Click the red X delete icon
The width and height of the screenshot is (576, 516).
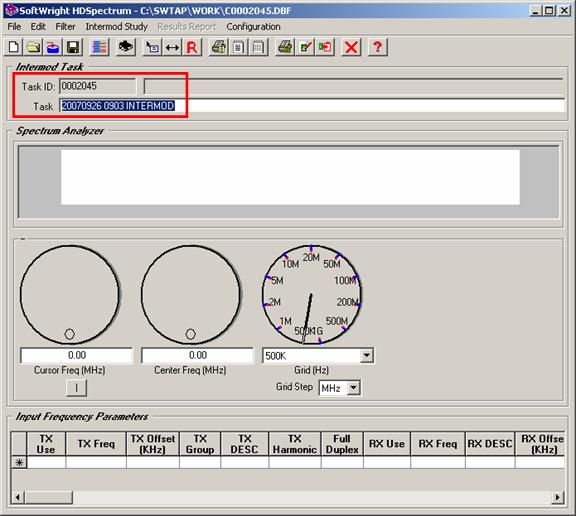(351, 47)
